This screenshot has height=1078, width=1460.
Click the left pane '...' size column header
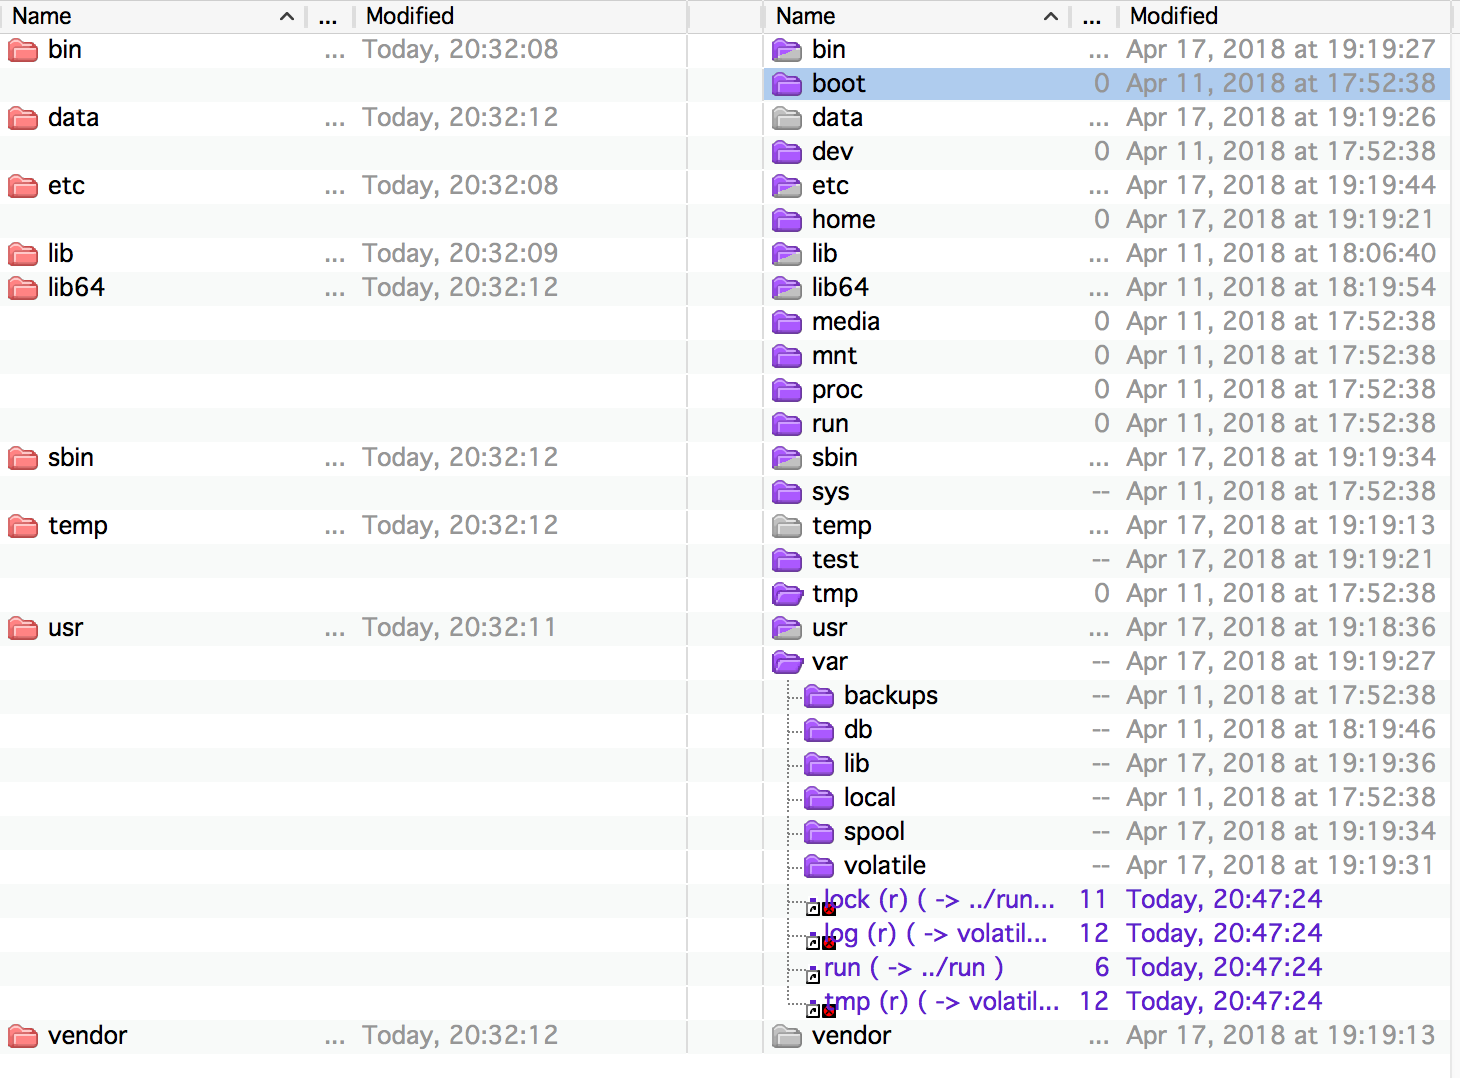[329, 16]
